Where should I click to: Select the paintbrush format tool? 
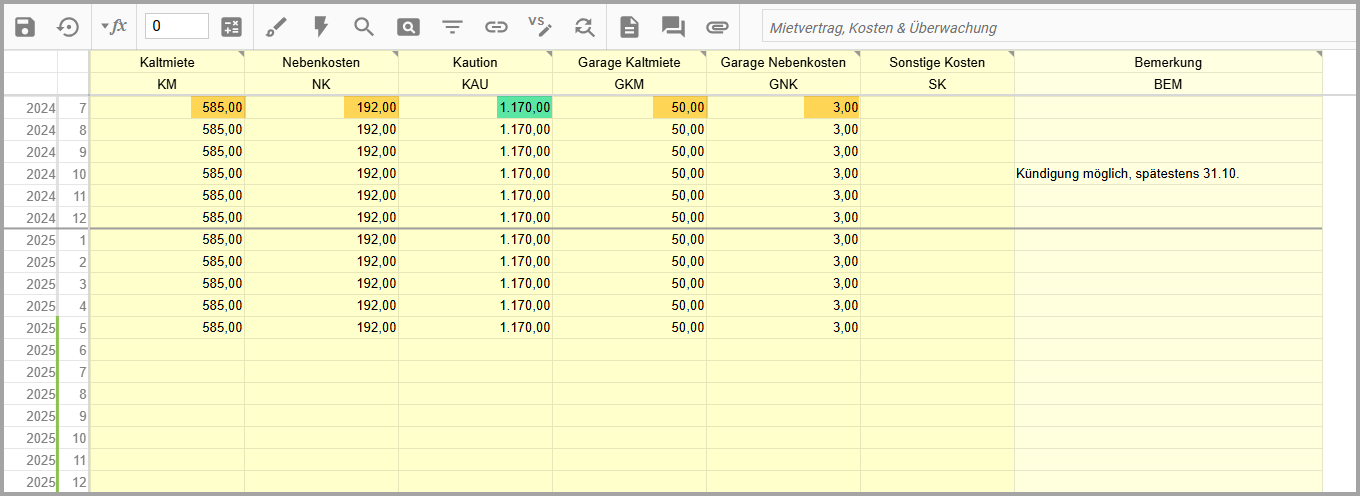point(276,27)
